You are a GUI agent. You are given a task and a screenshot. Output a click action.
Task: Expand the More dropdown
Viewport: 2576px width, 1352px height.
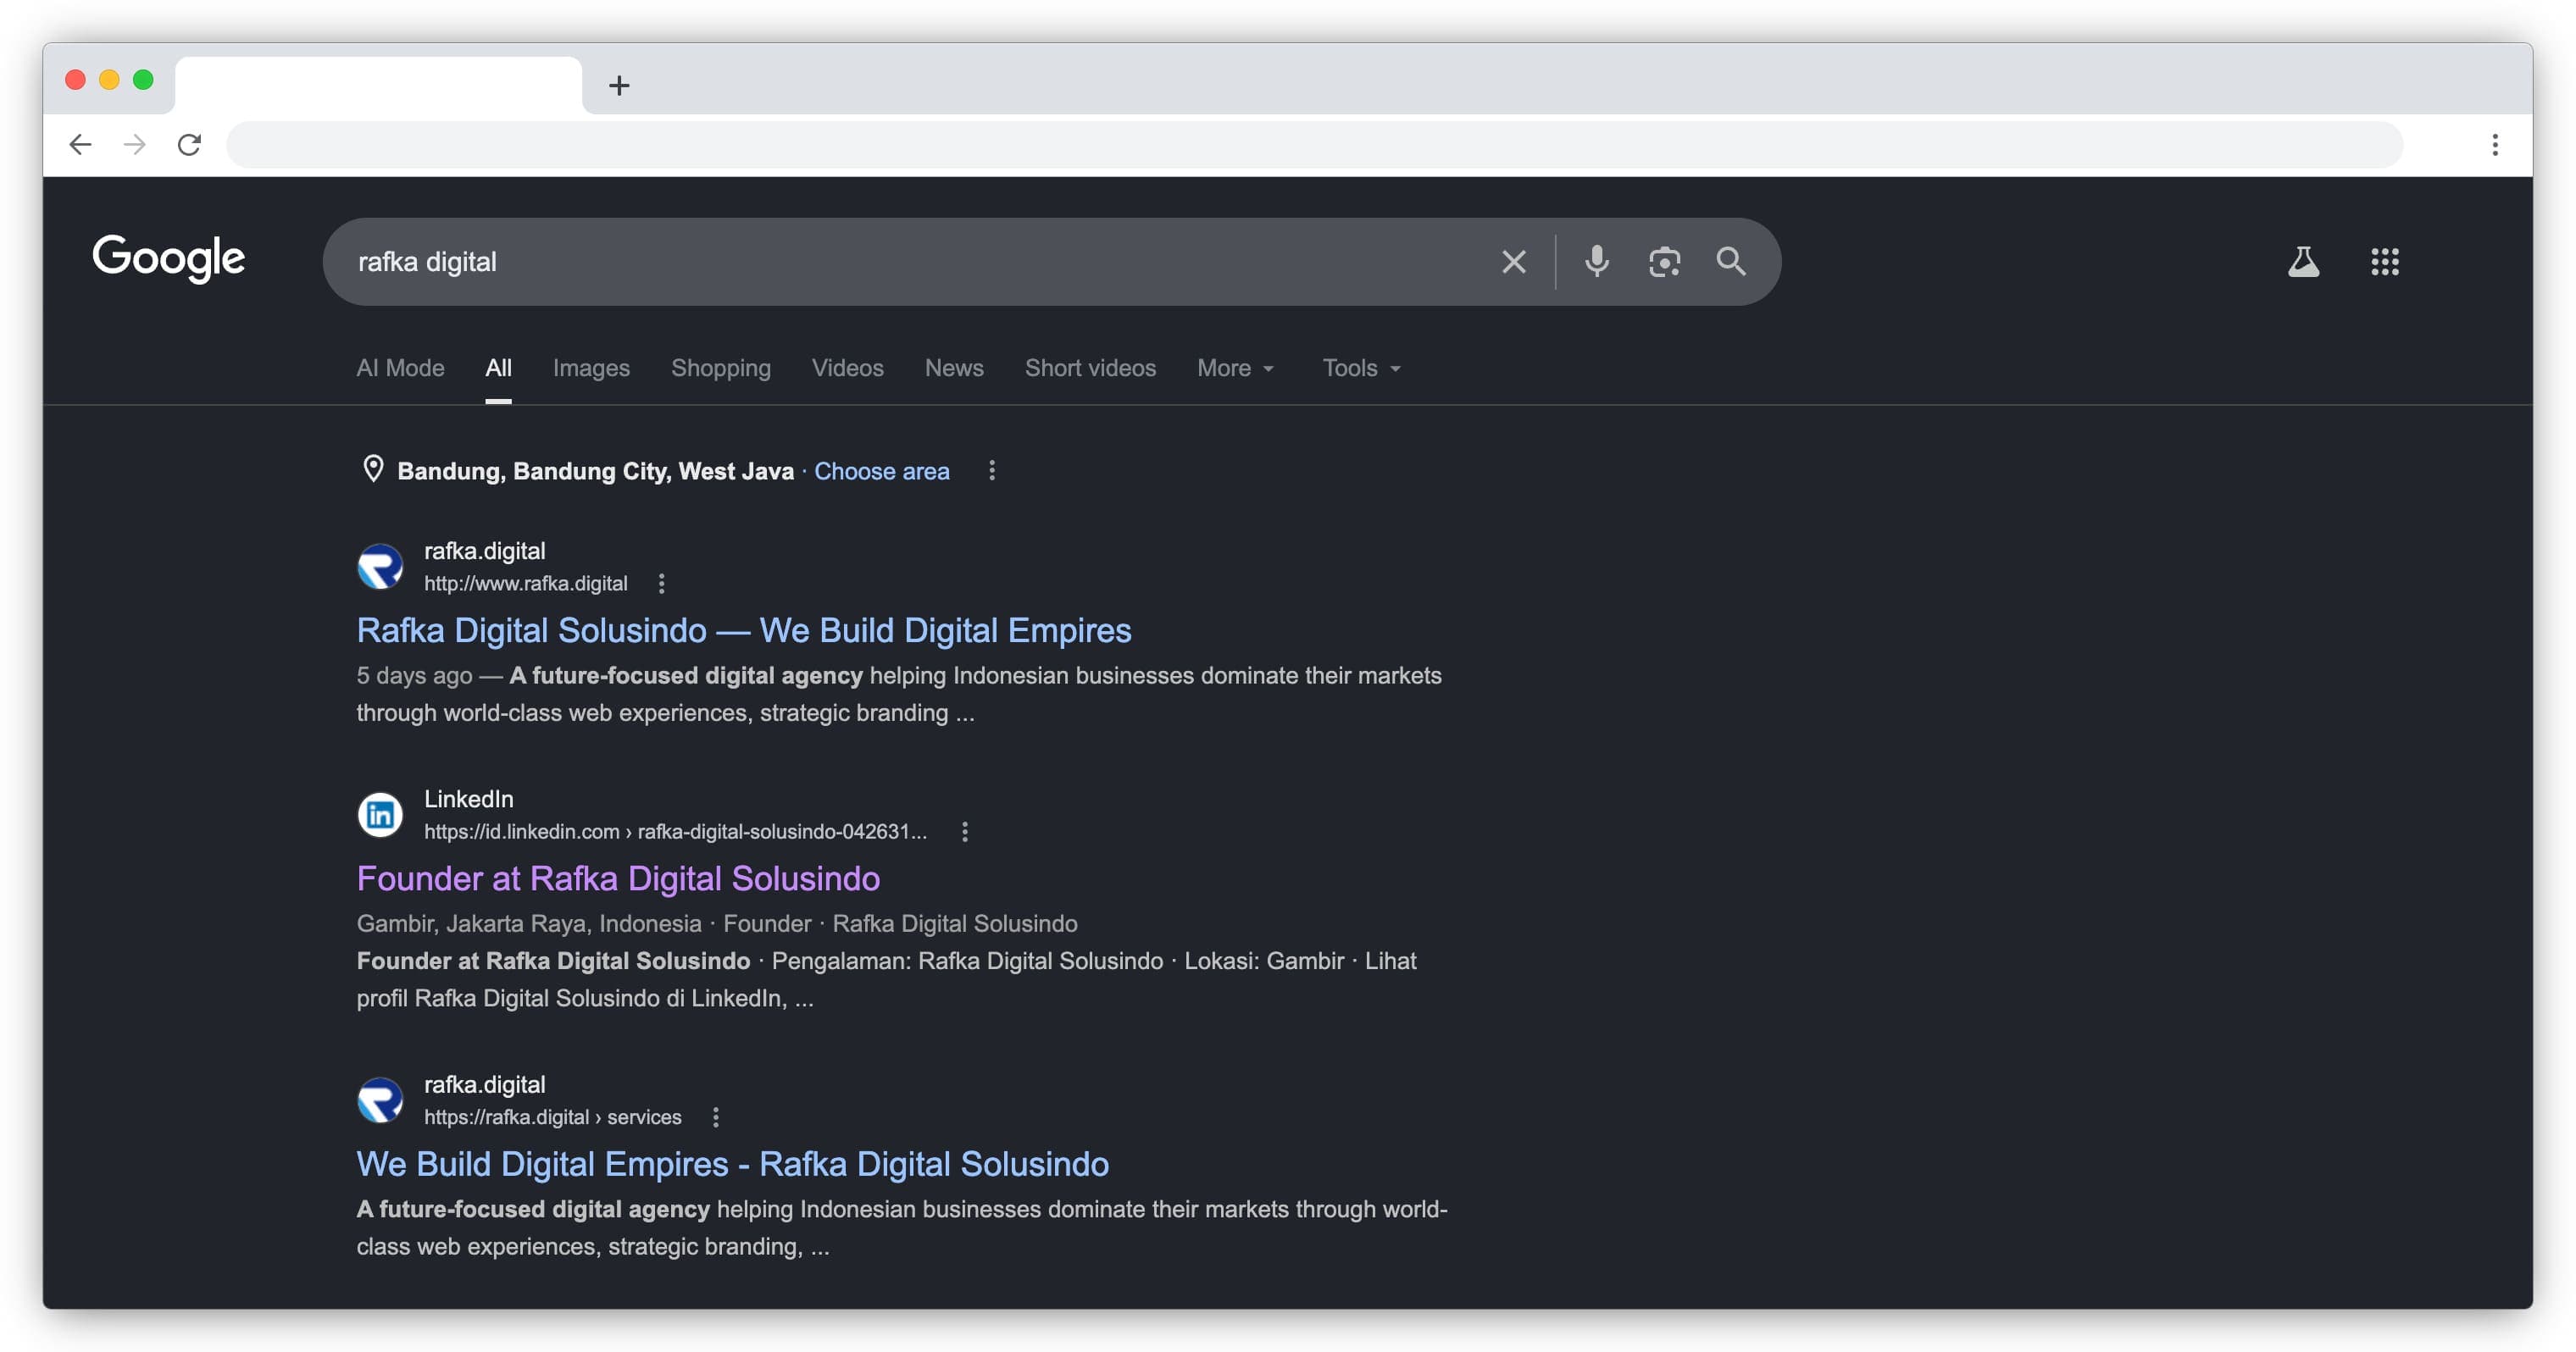(1236, 368)
